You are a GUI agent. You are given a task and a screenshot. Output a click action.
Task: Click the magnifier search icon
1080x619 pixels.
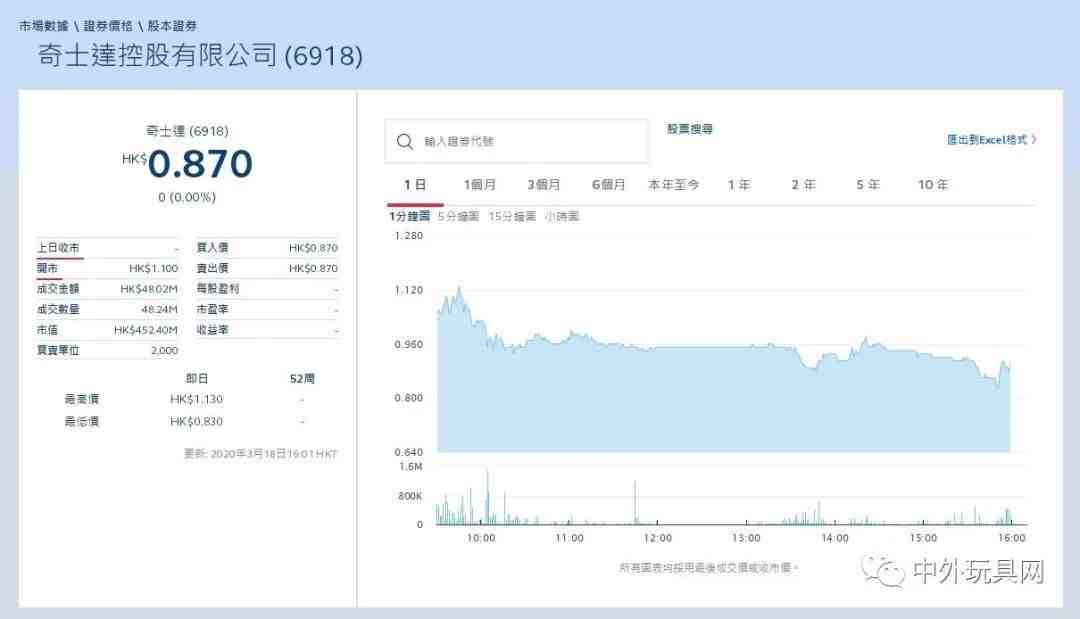pyautogui.click(x=405, y=141)
